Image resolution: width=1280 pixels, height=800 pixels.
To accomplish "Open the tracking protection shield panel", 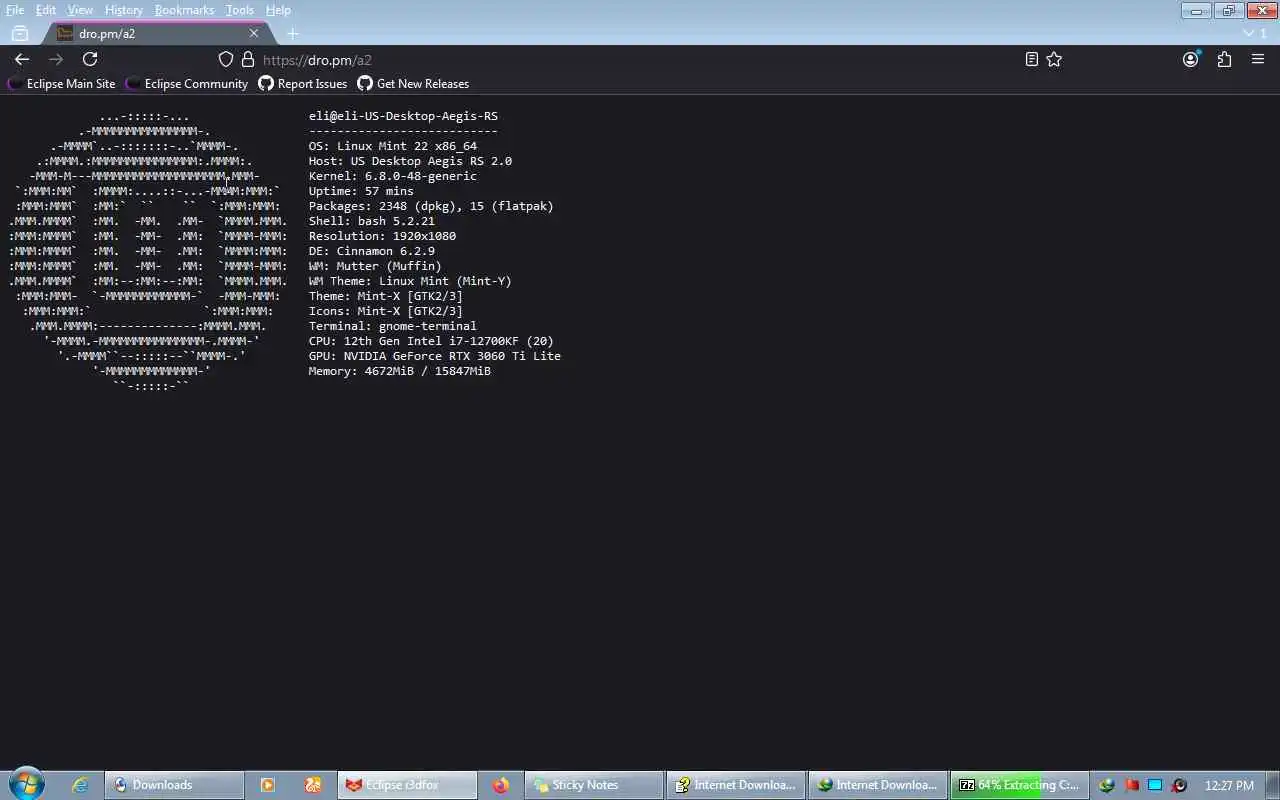I will [x=226, y=59].
